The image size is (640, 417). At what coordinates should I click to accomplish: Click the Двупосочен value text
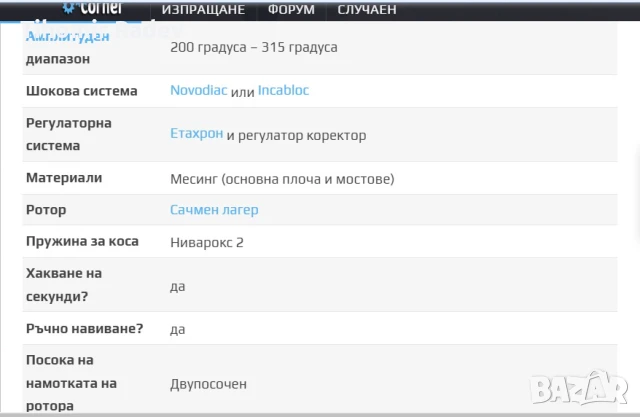(x=208, y=383)
